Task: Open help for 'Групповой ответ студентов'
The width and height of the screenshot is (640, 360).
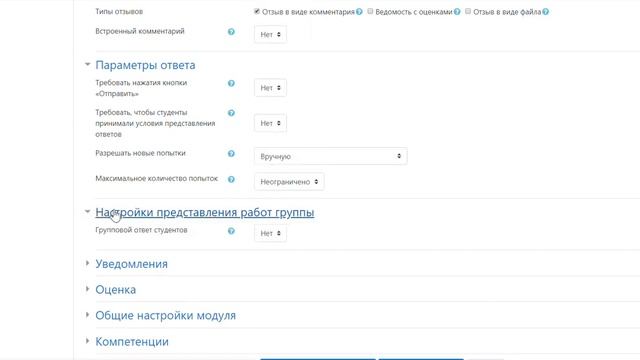Action: [231, 231]
